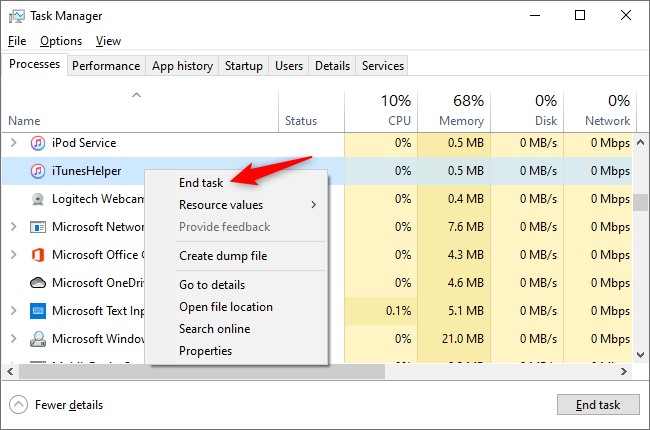Maximize the Task Manager window

[x=580, y=16]
